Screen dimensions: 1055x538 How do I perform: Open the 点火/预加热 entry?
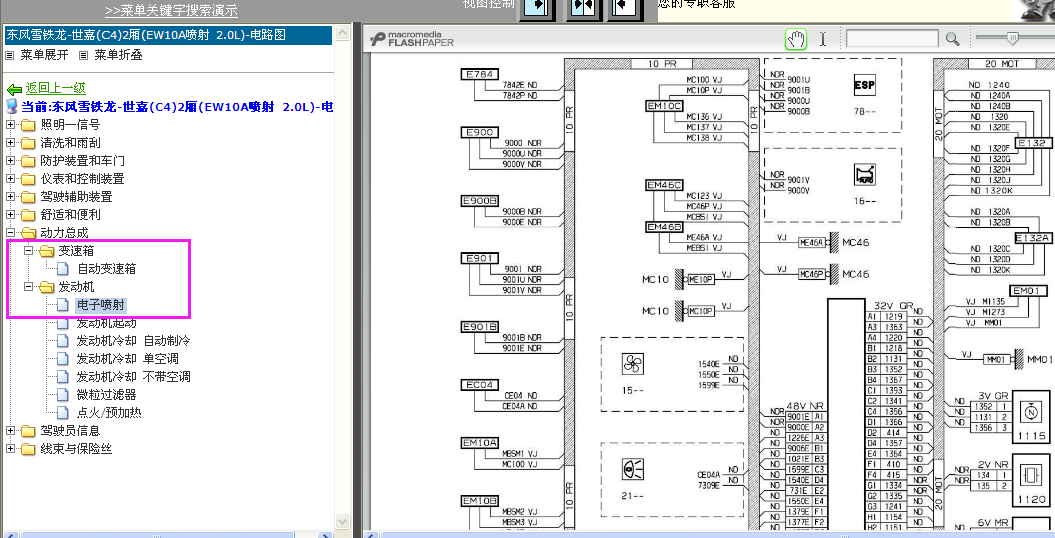click(108, 413)
